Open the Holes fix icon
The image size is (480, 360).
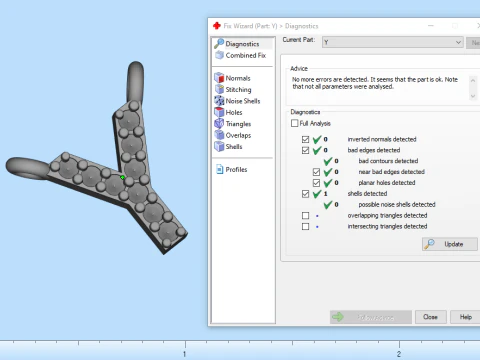[219, 112]
